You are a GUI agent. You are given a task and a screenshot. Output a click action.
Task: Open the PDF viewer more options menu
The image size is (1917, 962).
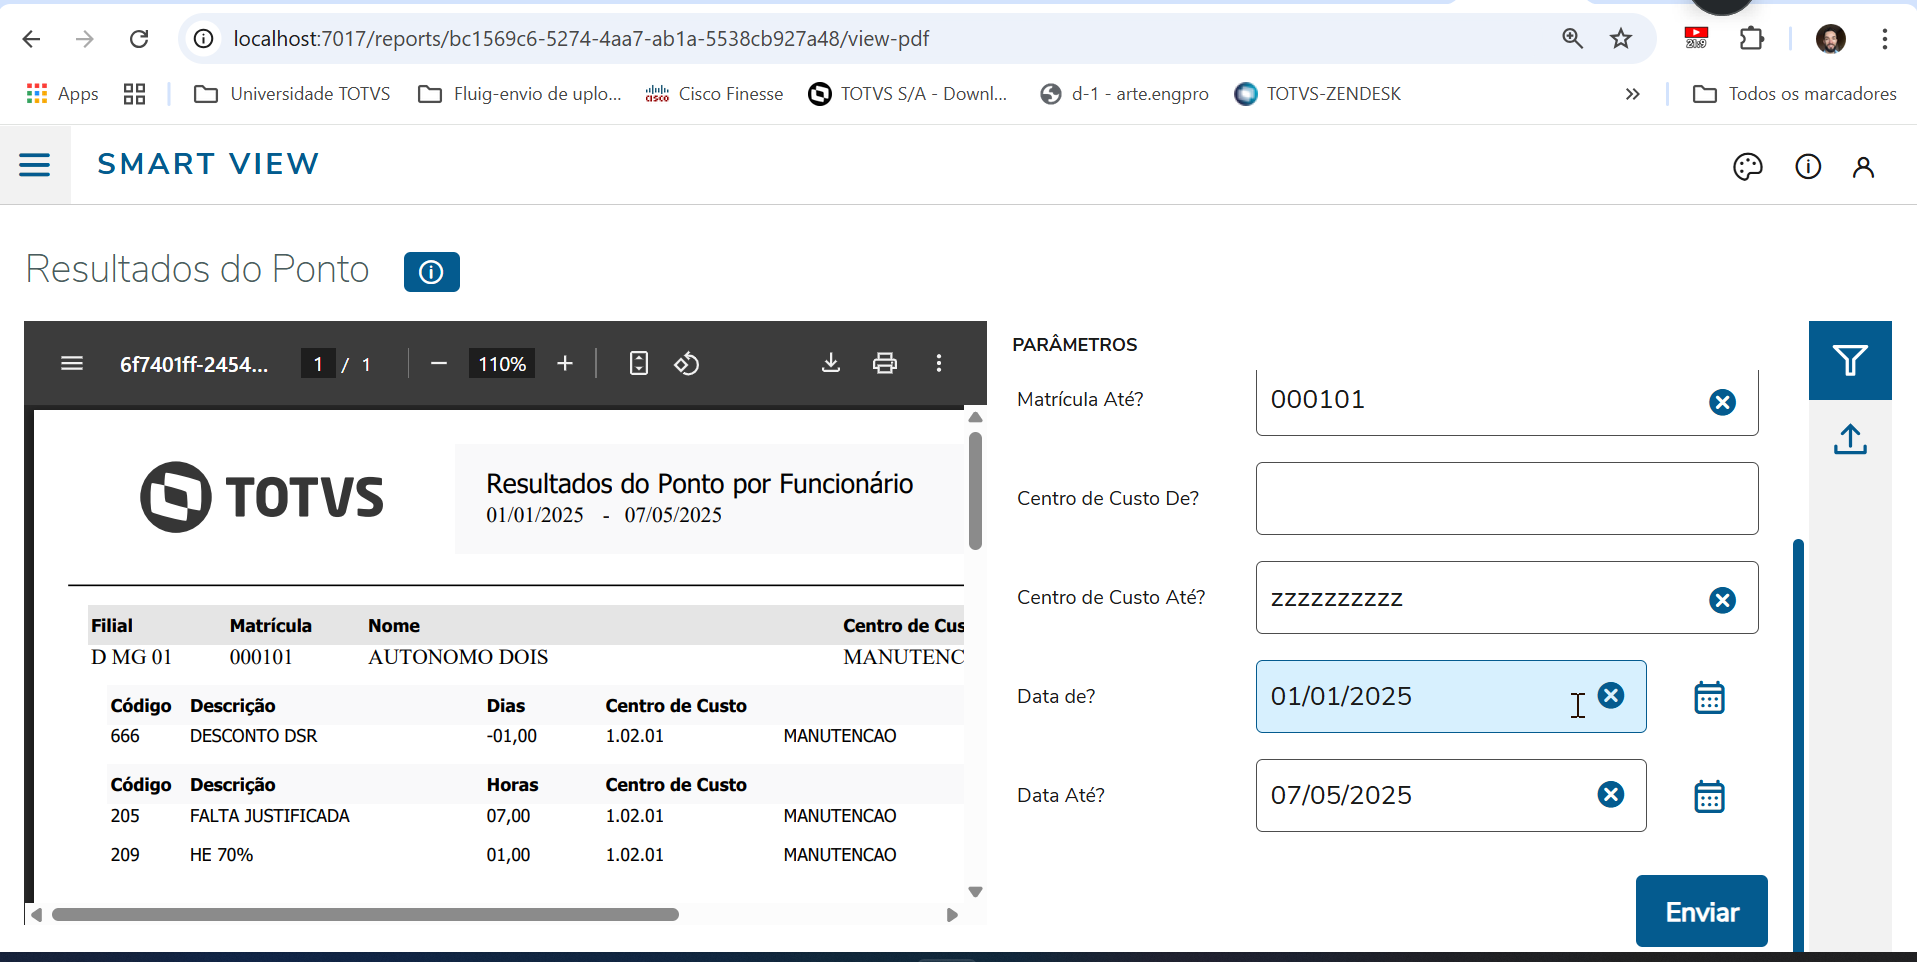tap(939, 363)
